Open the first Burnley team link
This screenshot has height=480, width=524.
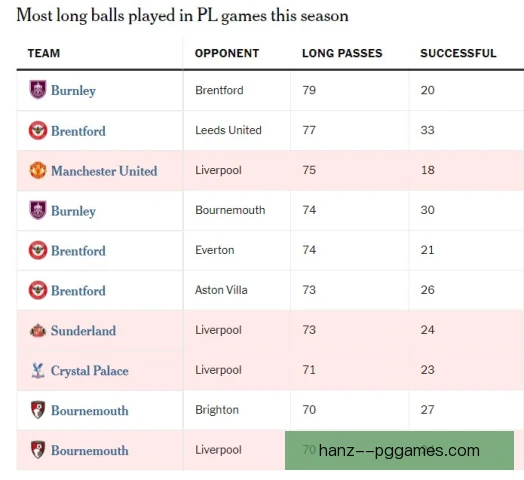[x=73, y=91]
